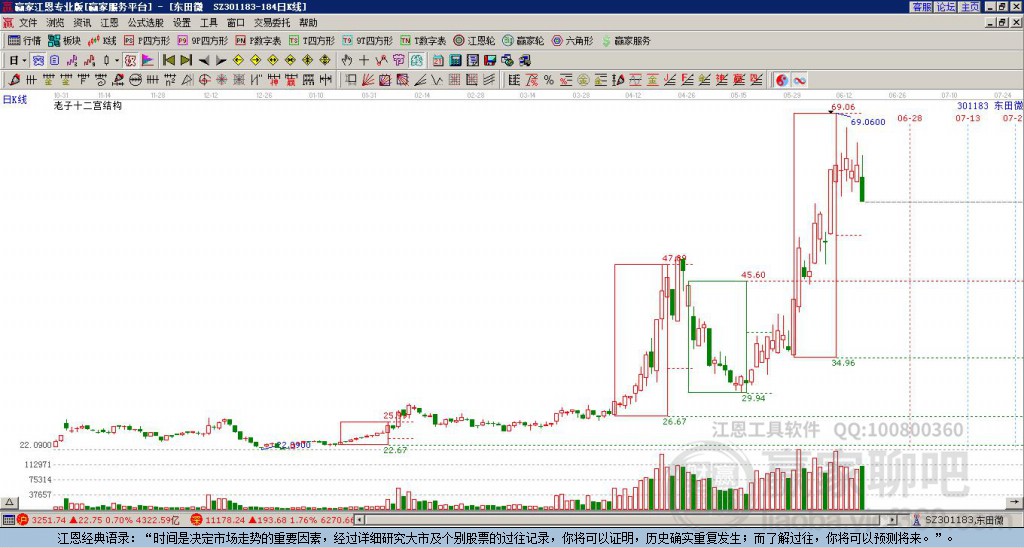Open the 窗口 menu
The width and height of the screenshot is (1024, 548).
236,23
